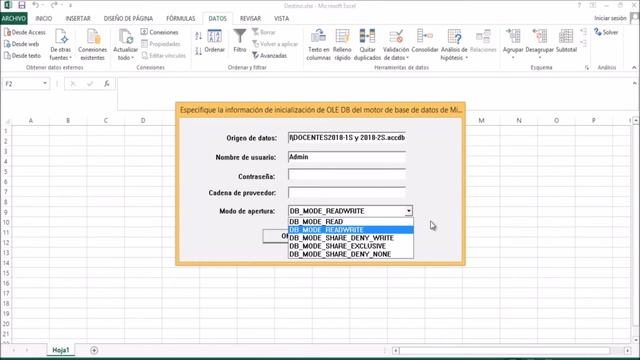Click Texto en columnas

[x=318, y=45]
